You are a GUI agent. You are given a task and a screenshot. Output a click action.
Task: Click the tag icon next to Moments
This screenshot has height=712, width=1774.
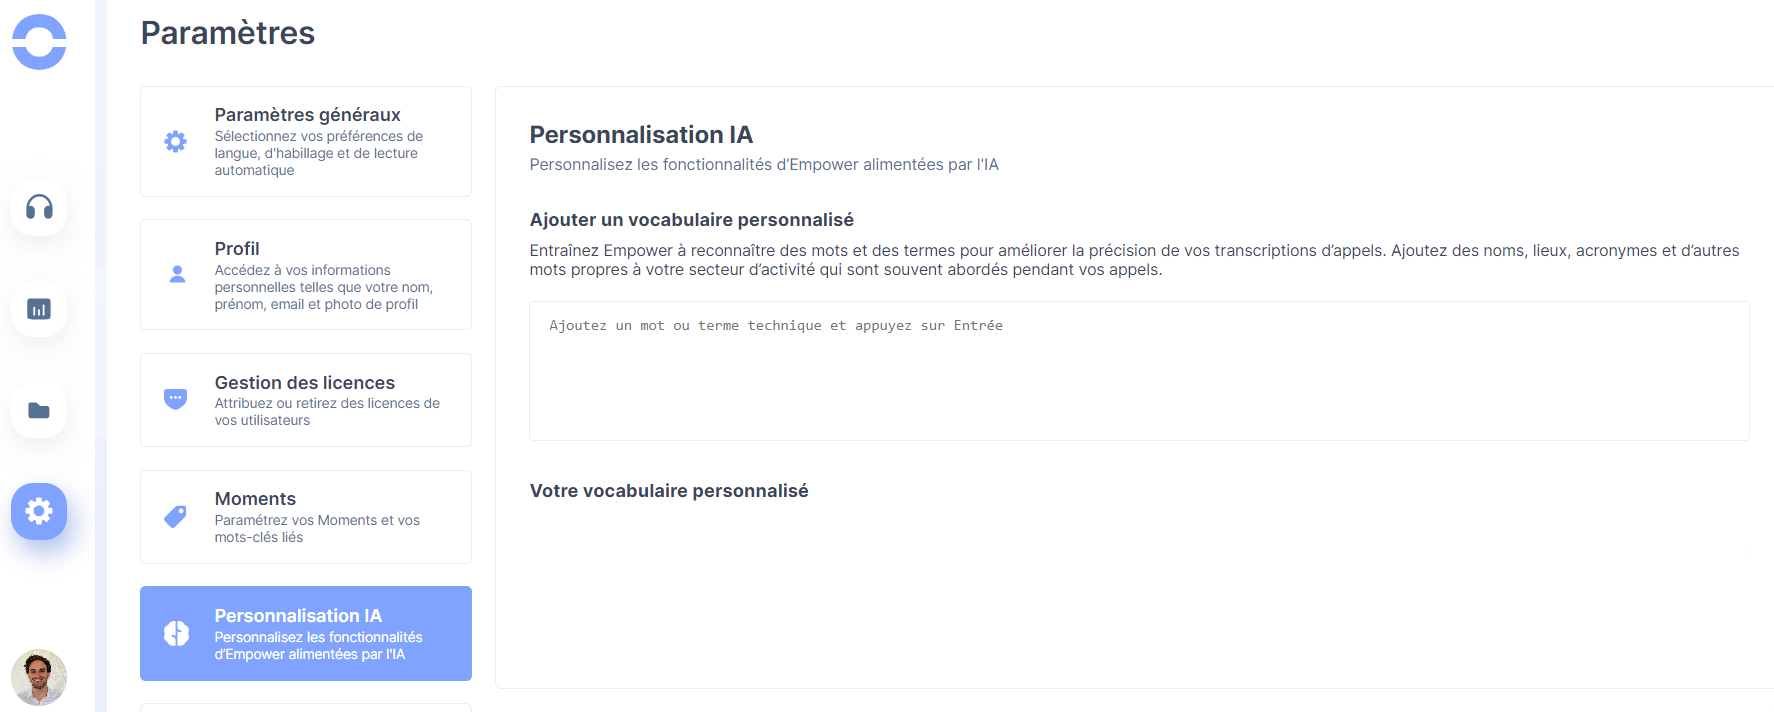175,516
